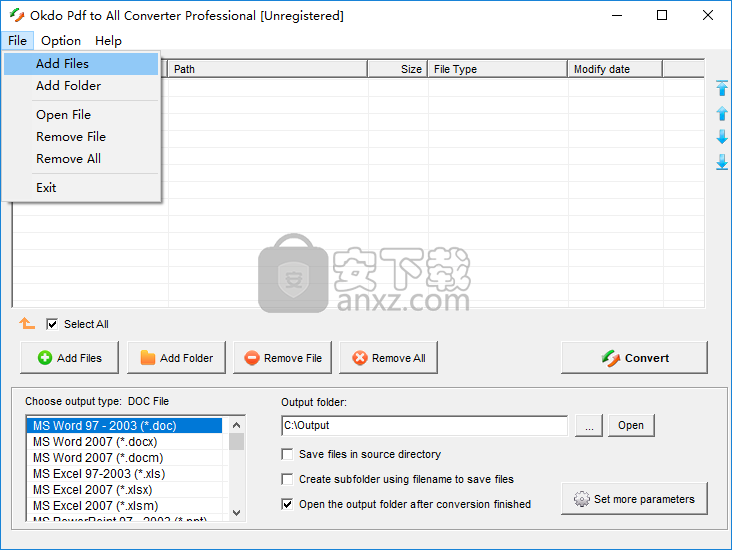
Task: Click the orange up-level arrow icon
Action: click(x=27, y=323)
